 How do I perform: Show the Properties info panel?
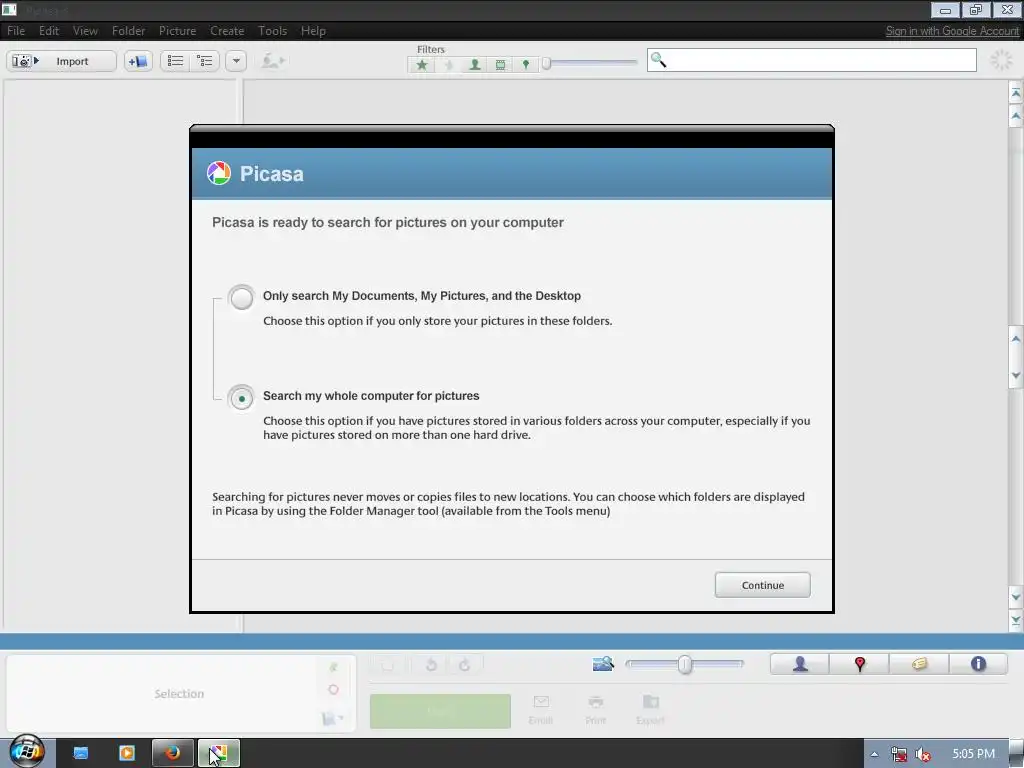coord(978,664)
